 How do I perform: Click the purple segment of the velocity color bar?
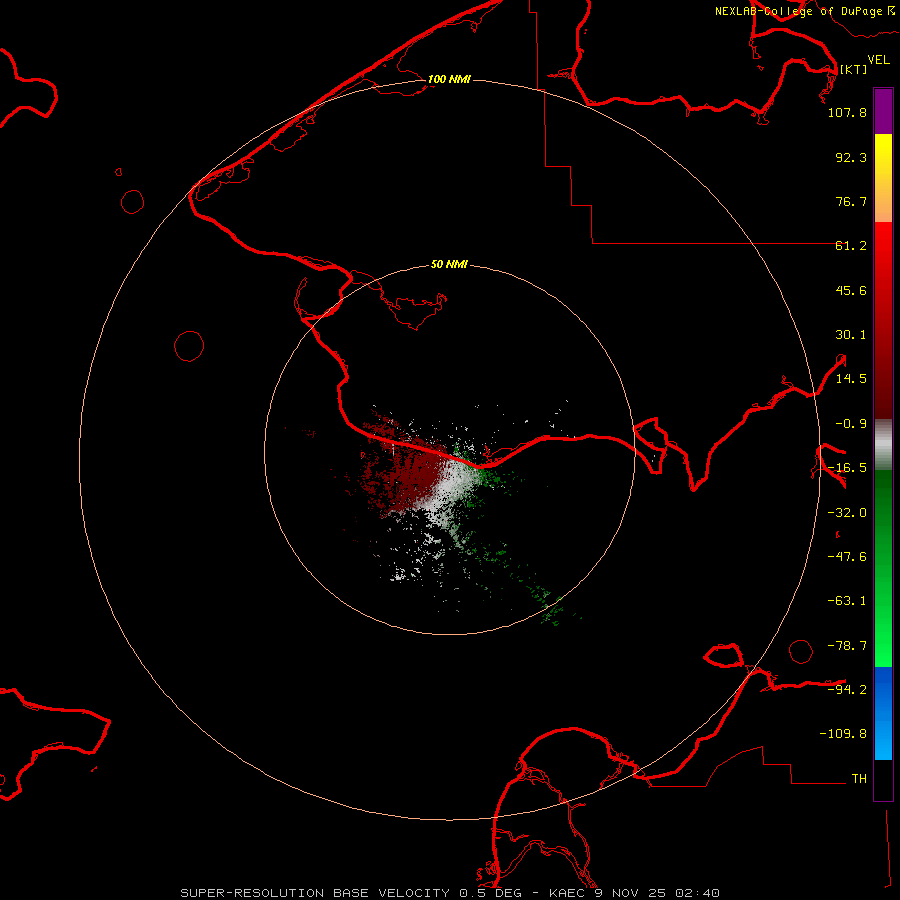click(x=883, y=111)
